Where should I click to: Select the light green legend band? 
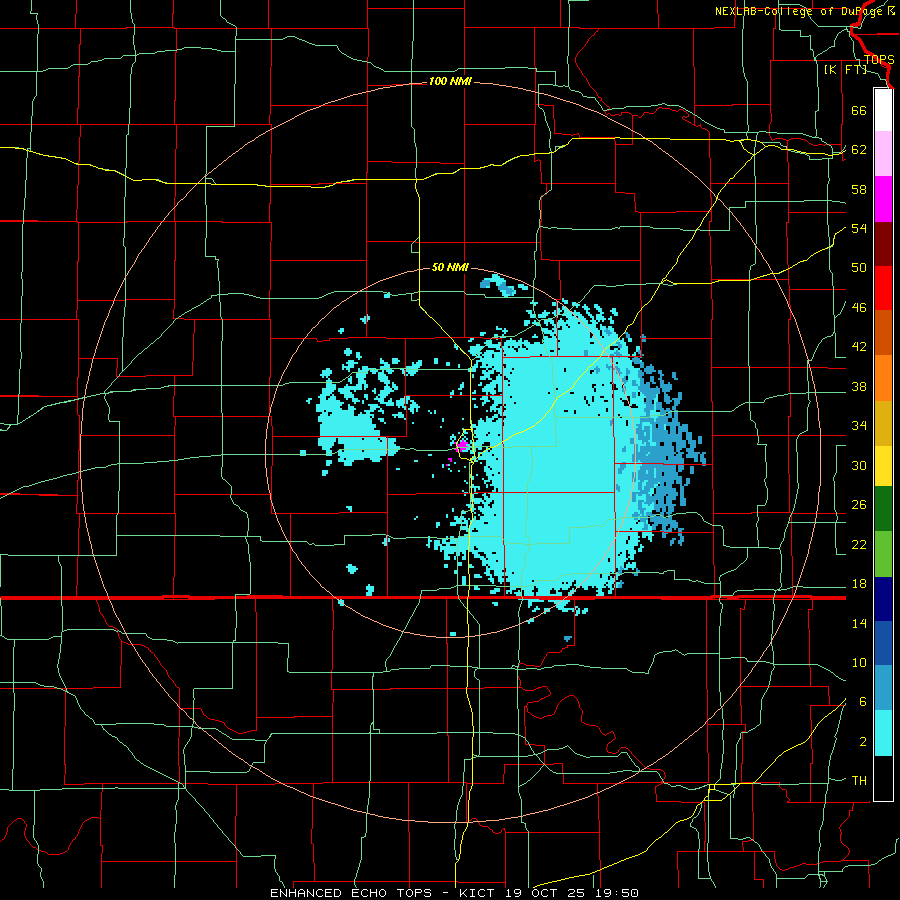click(883, 554)
